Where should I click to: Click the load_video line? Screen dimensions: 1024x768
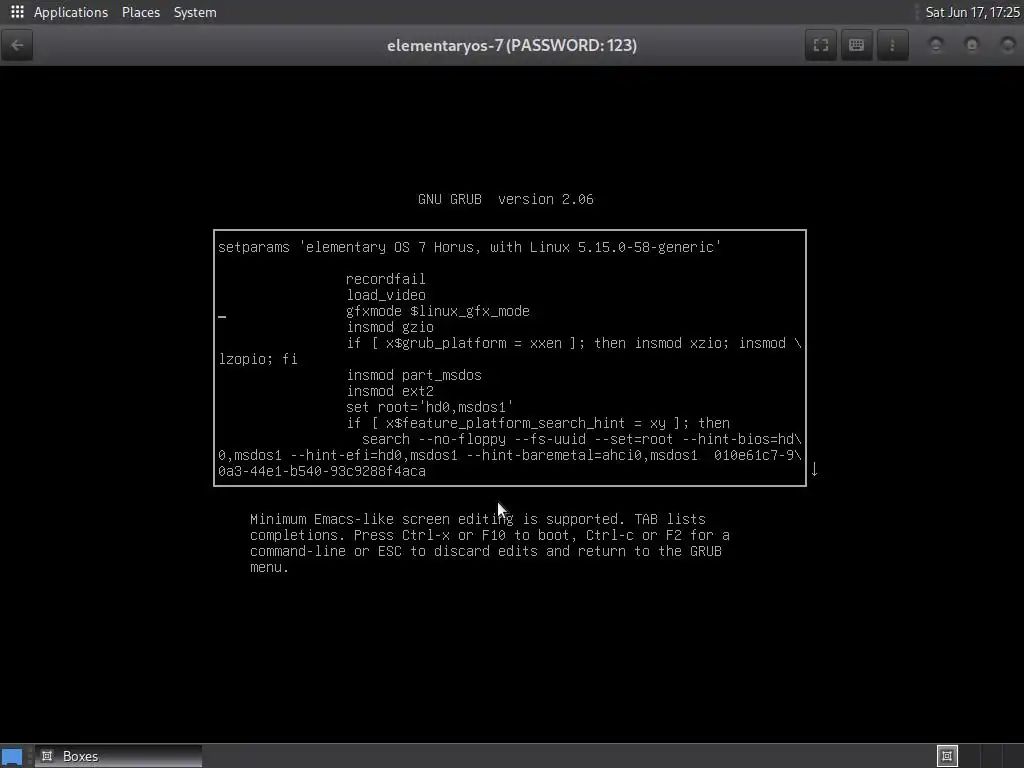click(x=385, y=295)
